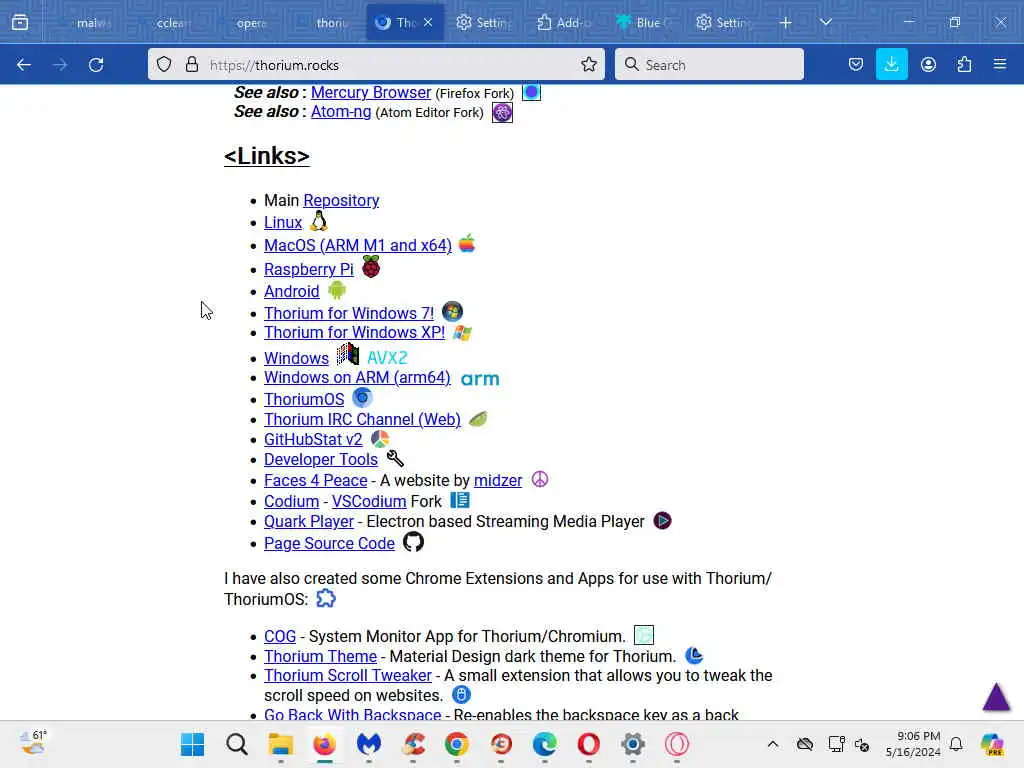
Task: Open Thorium for Windows XP! link
Action: 354,332
